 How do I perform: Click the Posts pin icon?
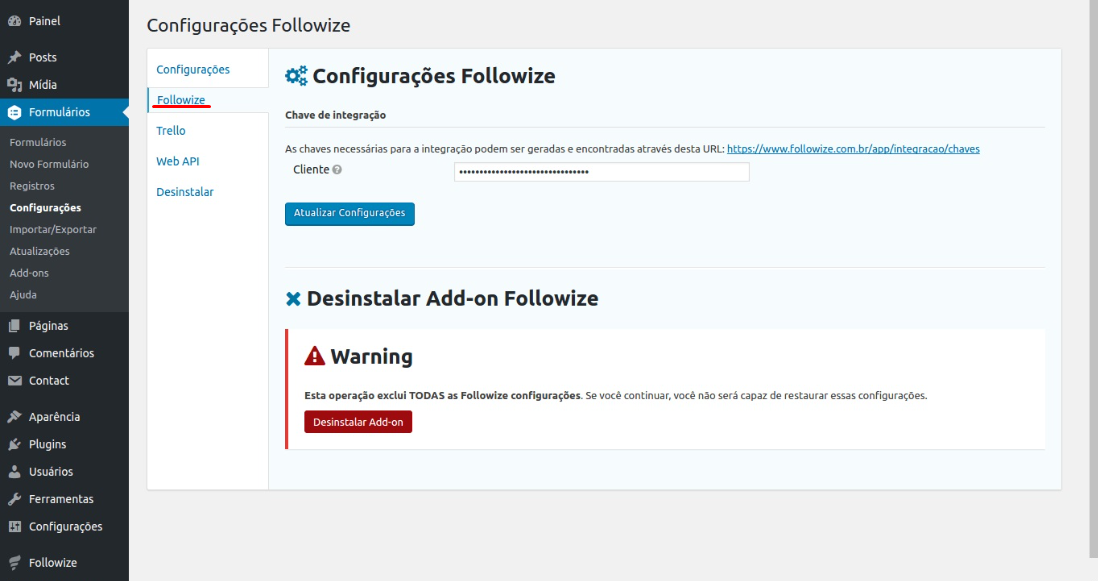14,57
